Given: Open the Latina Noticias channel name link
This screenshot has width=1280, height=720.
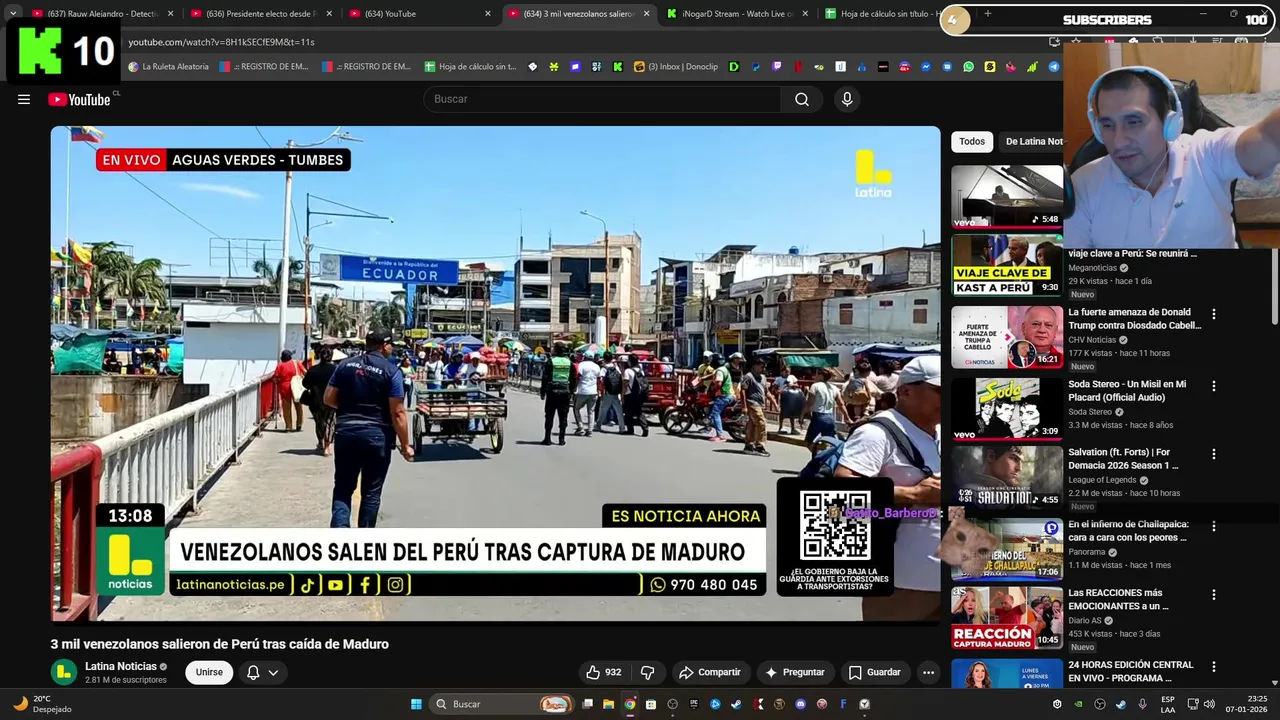Looking at the screenshot, I should coord(121,666).
